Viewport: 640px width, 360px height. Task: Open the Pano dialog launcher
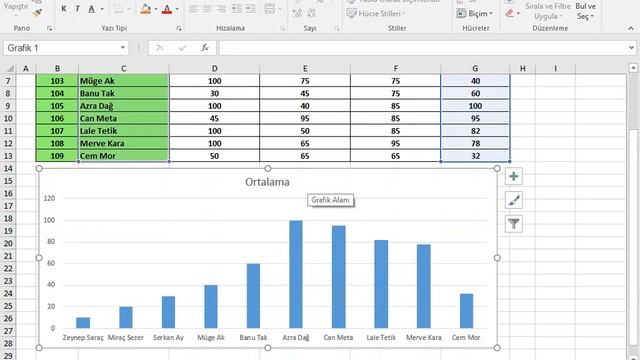(x=49, y=28)
